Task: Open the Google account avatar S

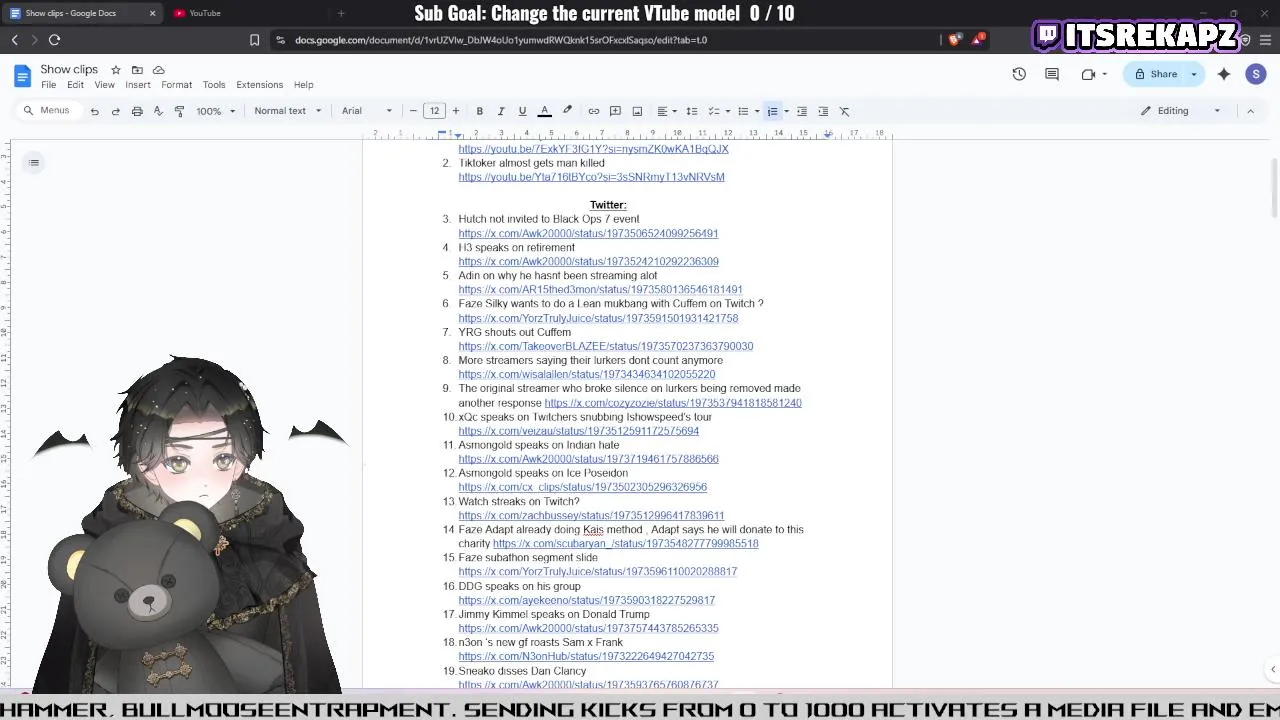Action: 1256,74
